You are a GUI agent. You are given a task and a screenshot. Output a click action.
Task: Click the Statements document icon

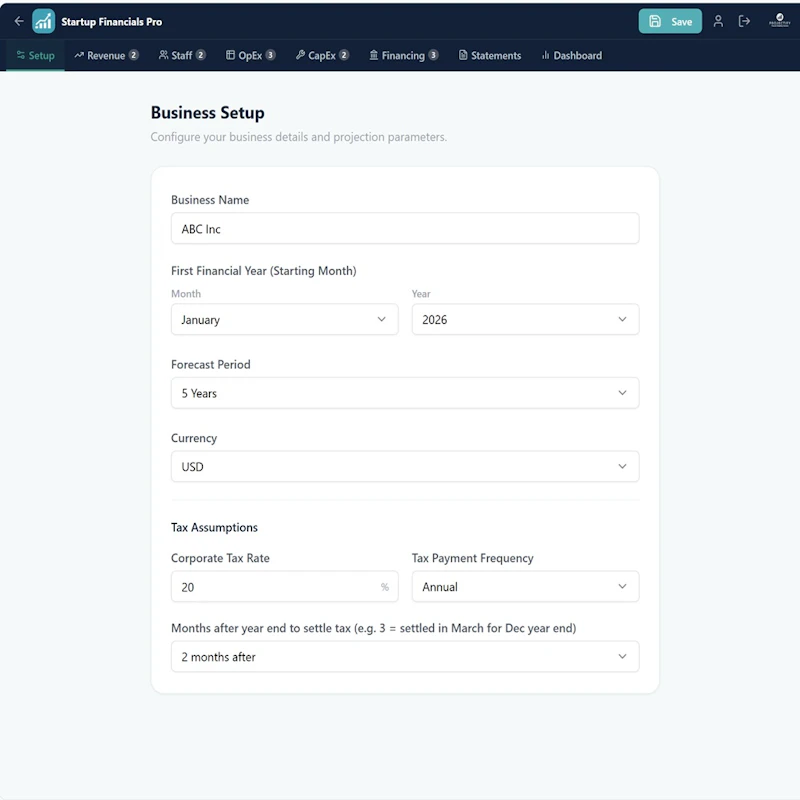click(x=463, y=55)
